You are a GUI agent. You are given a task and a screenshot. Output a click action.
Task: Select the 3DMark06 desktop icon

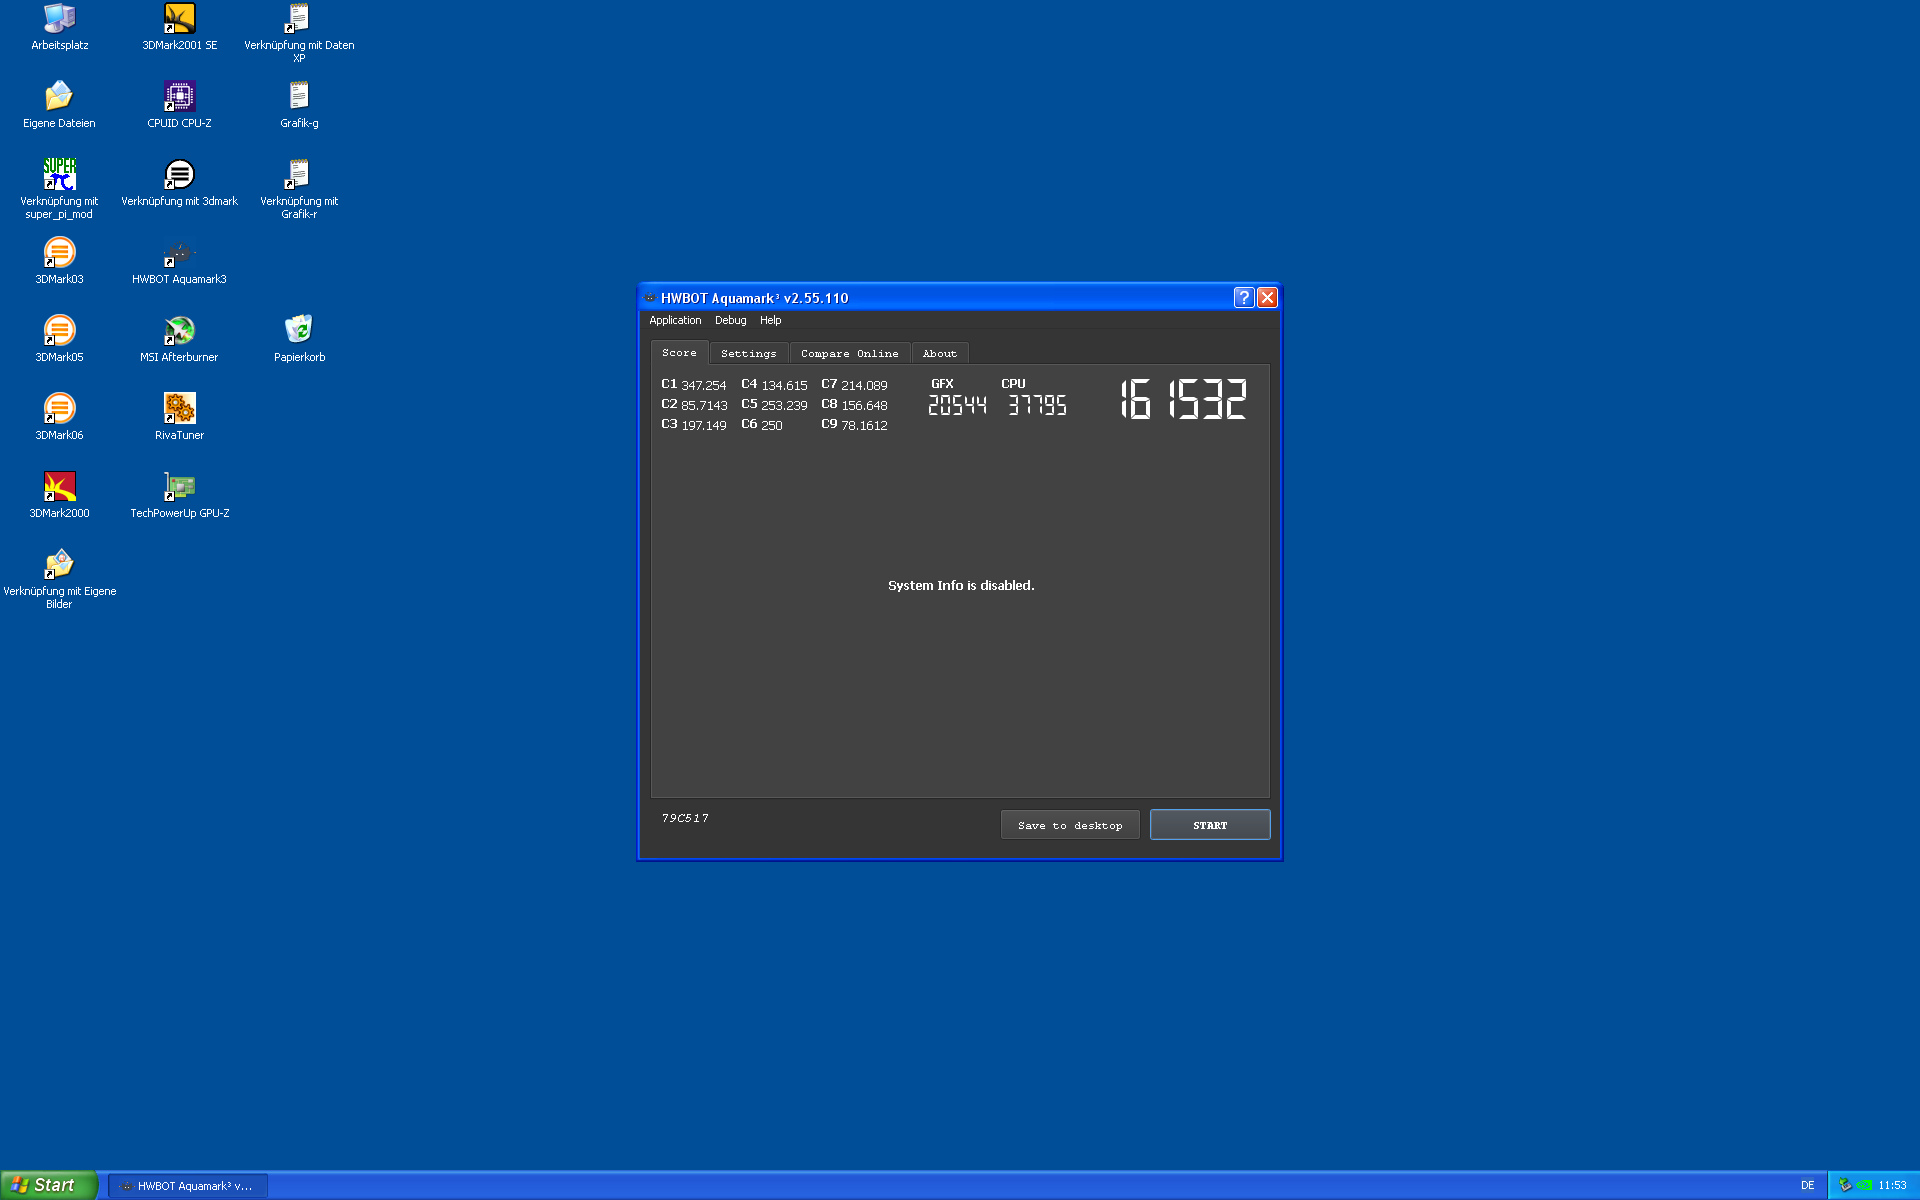pyautogui.click(x=59, y=417)
